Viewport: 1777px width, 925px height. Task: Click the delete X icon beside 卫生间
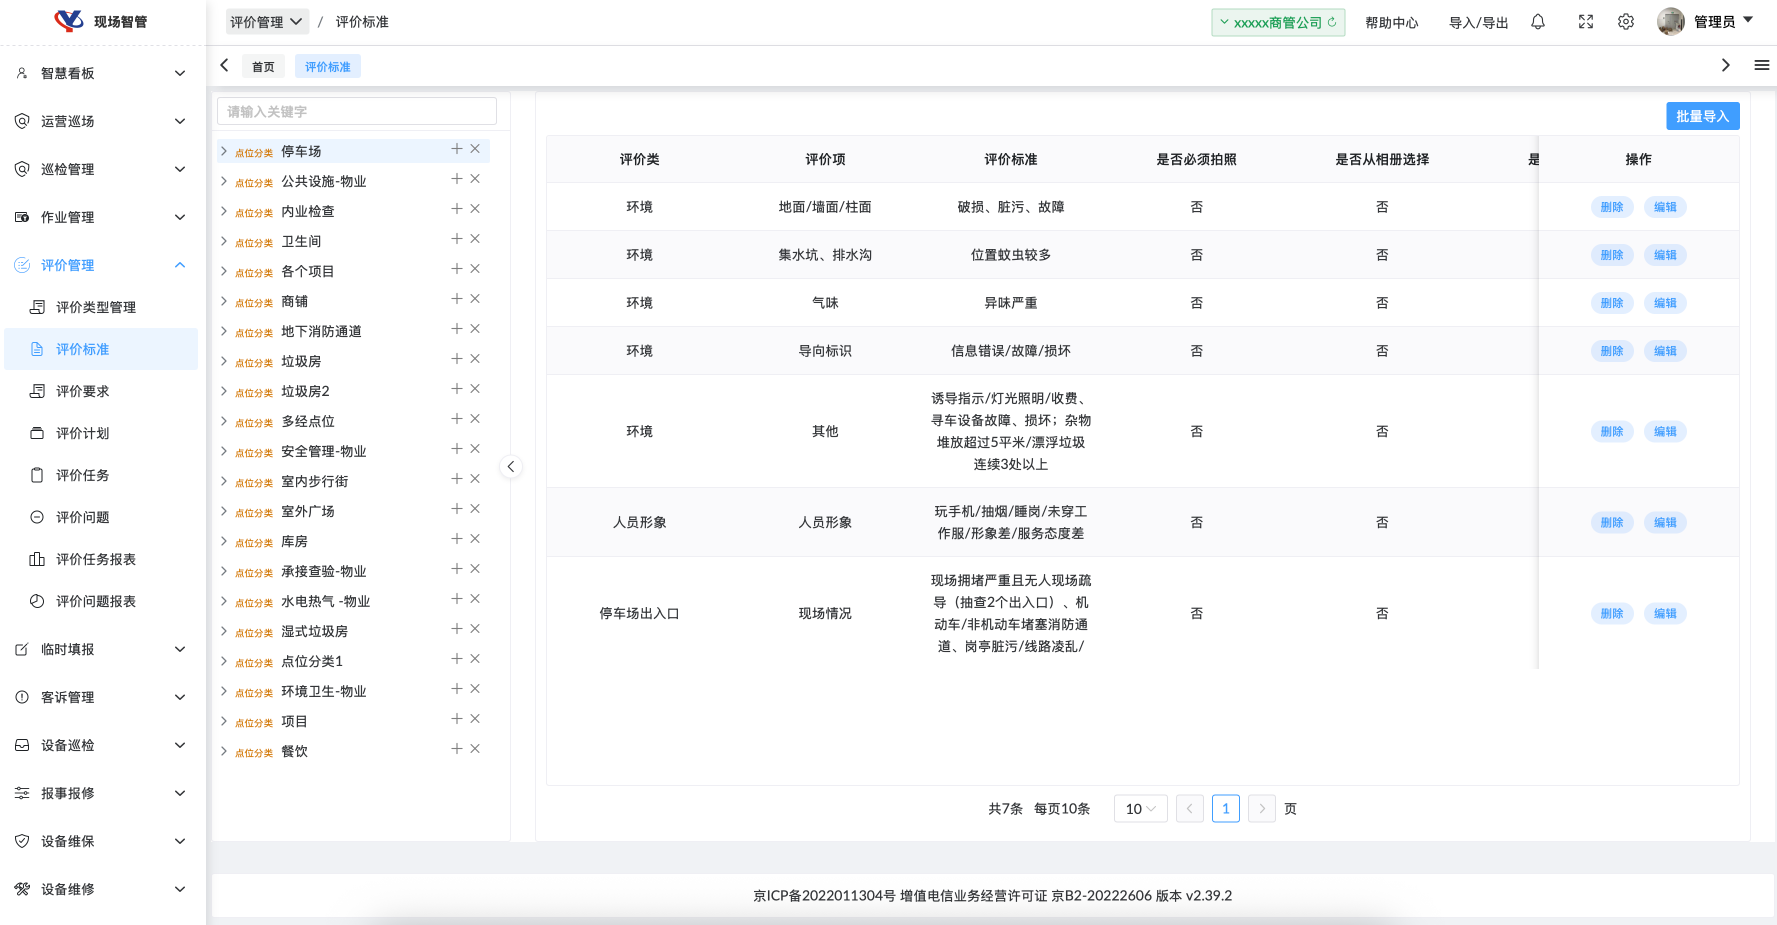click(x=475, y=239)
